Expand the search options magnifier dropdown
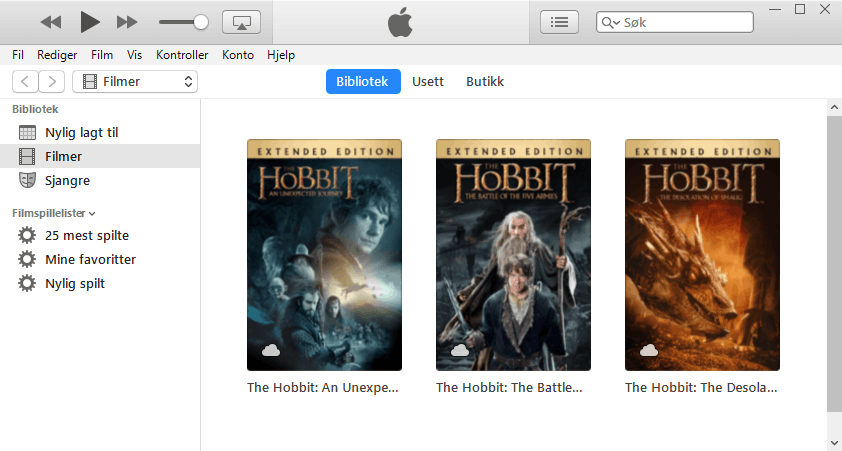842x451 pixels. tap(610, 22)
